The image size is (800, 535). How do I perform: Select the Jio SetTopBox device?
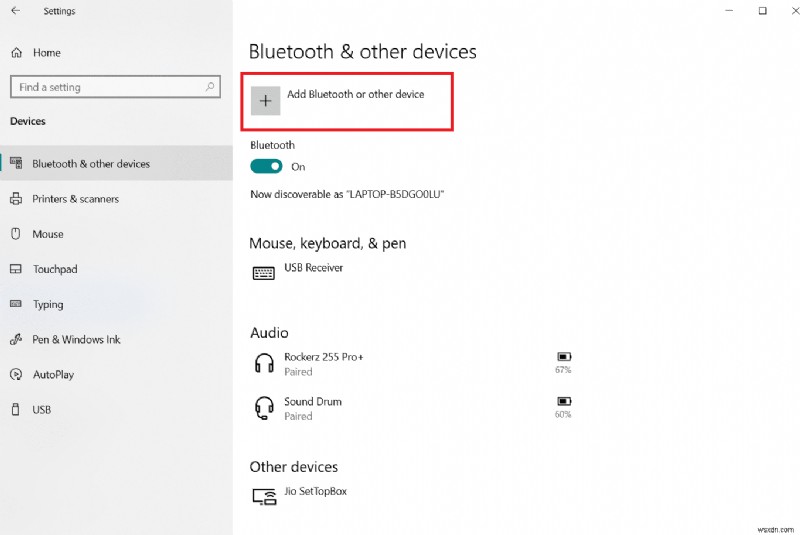pyautogui.click(x=315, y=491)
